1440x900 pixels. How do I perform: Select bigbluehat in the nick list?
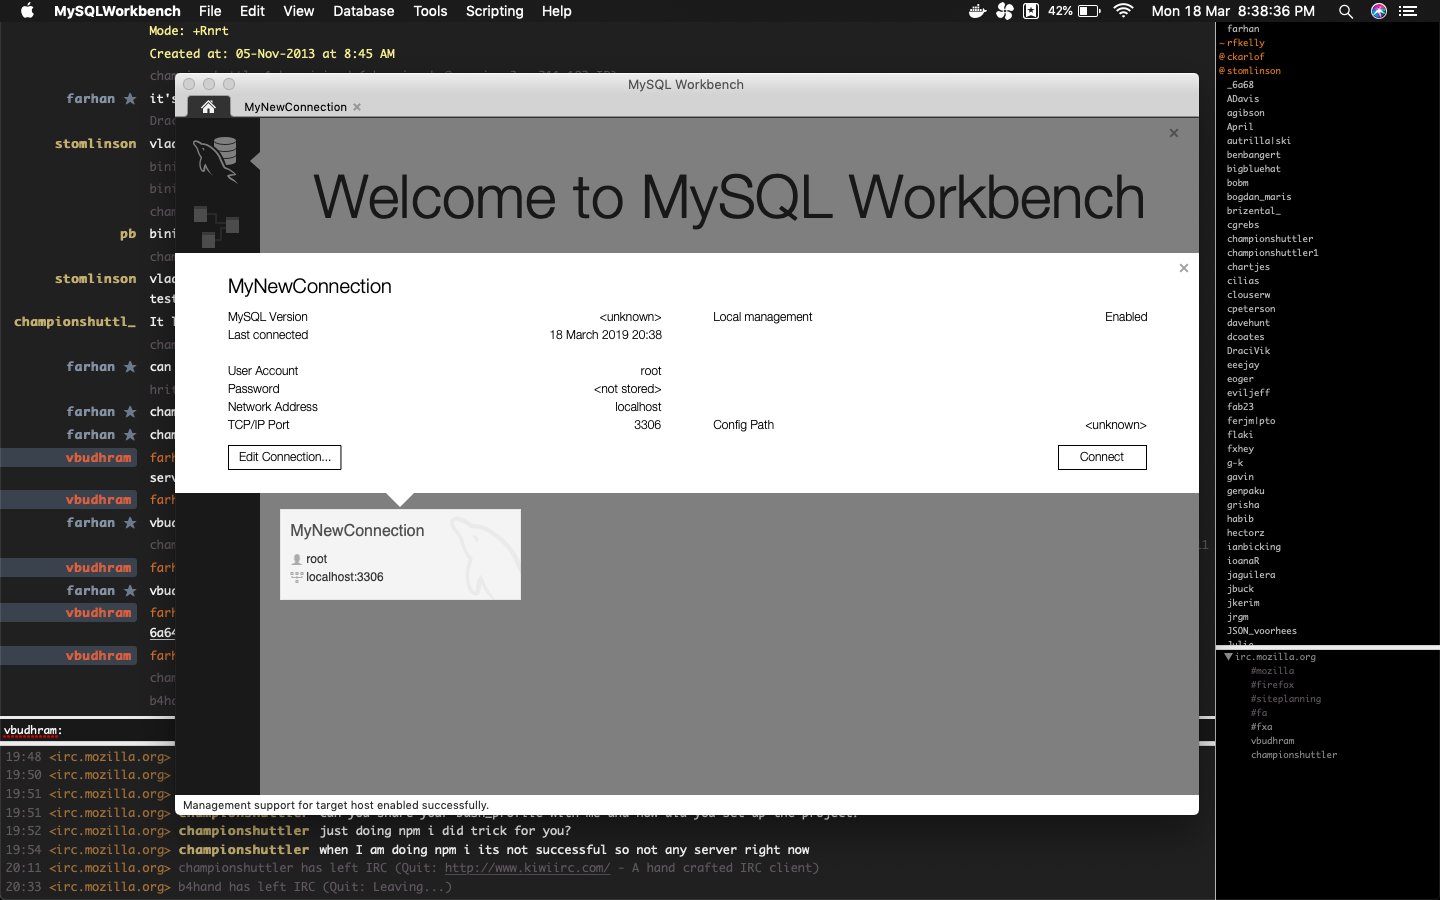(1253, 169)
